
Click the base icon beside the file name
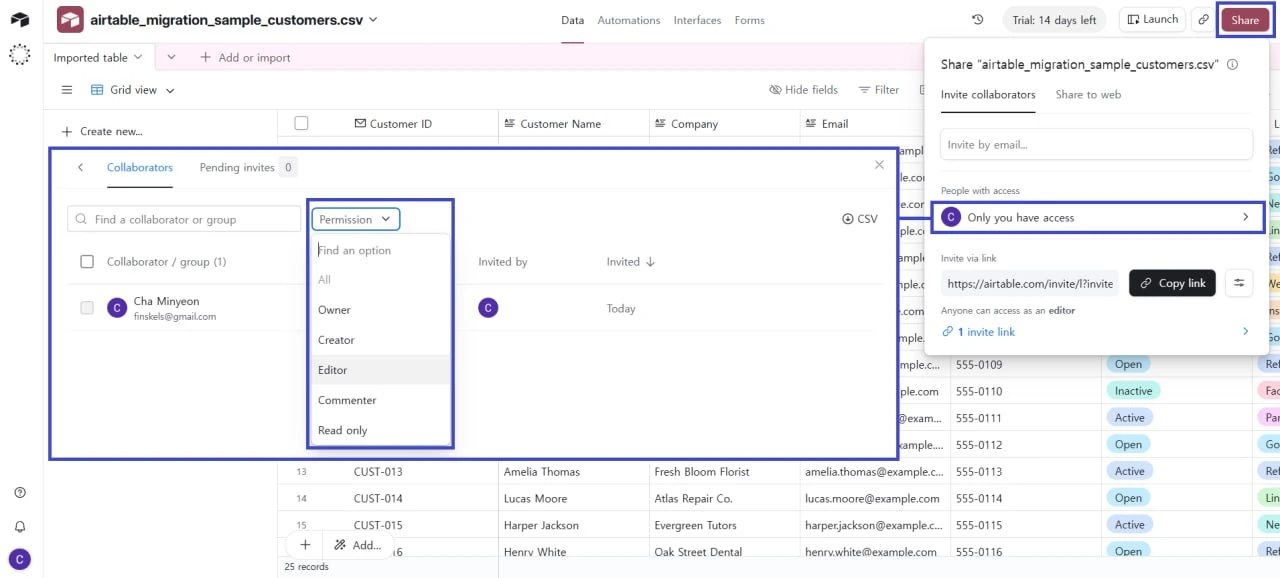[x=70, y=19]
